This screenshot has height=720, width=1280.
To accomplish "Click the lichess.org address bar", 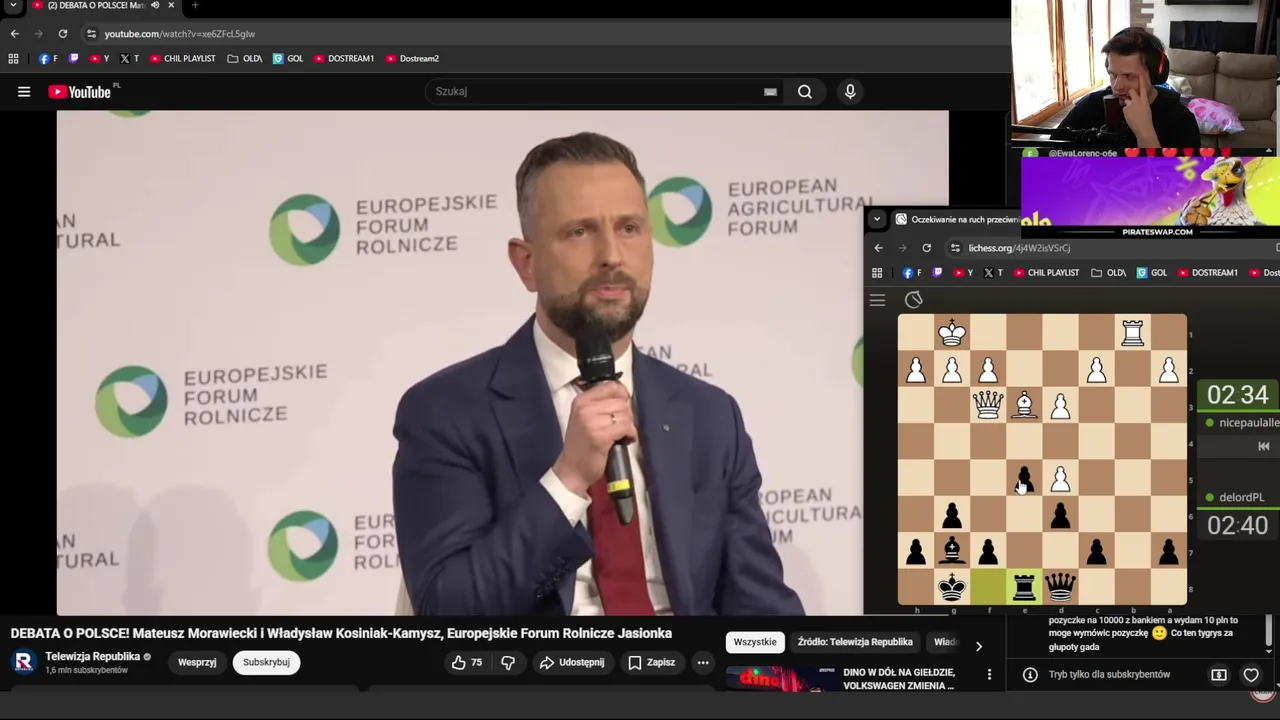I will (x=1110, y=248).
